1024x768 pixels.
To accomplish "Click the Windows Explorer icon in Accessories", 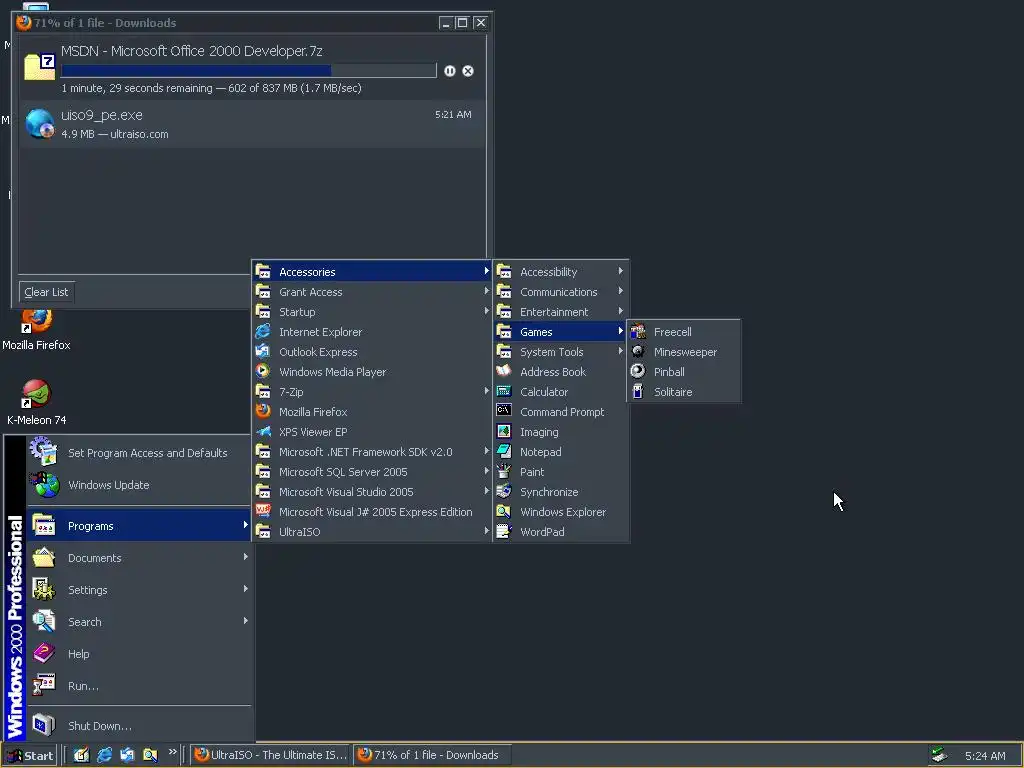I will tap(504, 511).
